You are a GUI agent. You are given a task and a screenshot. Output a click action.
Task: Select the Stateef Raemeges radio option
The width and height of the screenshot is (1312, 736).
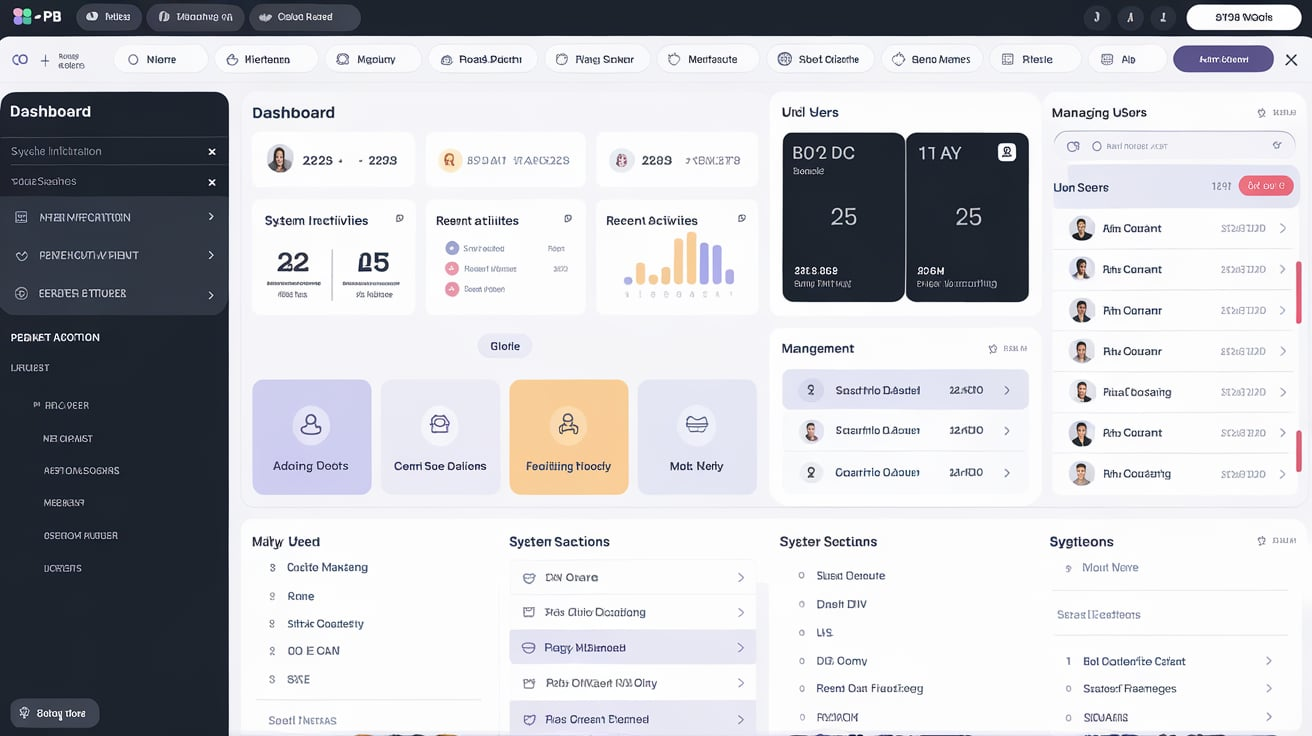click(x=1069, y=689)
